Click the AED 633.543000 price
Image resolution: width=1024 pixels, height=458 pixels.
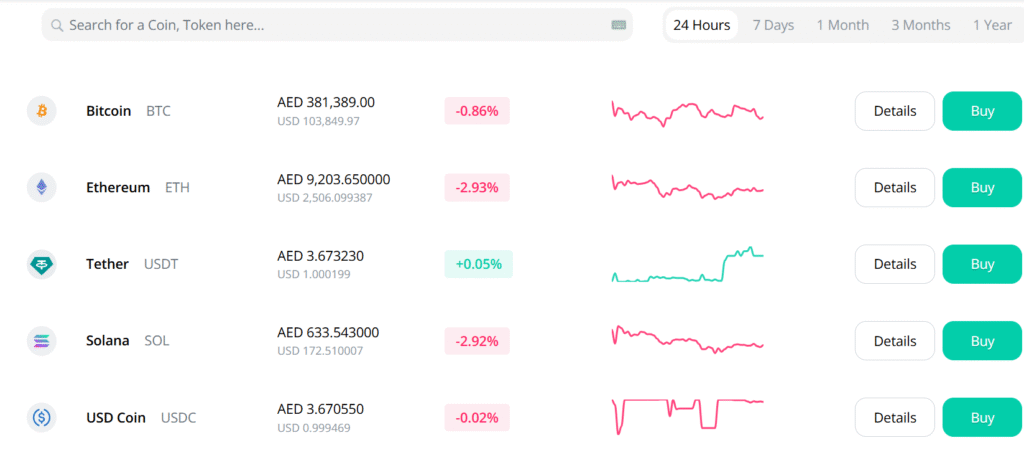tap(328, 332)
